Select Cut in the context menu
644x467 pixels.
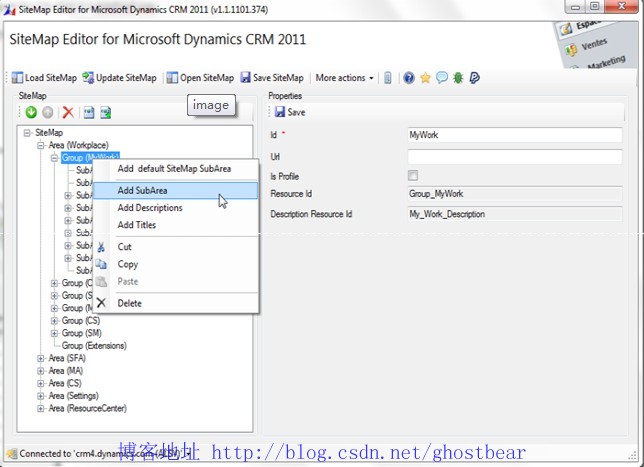point(176,247)
